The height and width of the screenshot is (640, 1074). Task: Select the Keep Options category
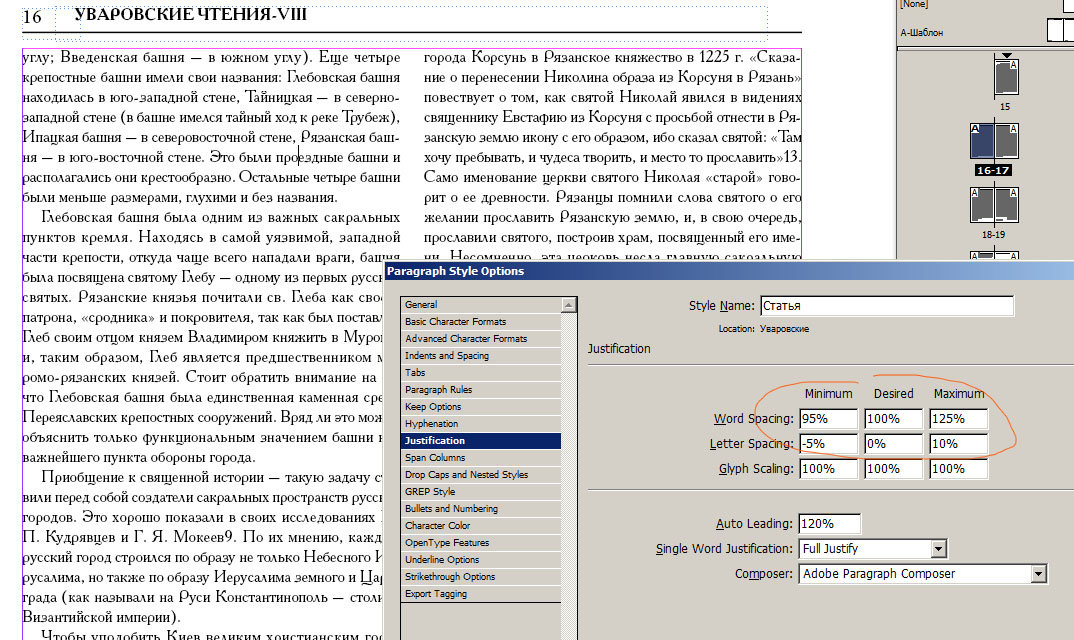(481, 406)
